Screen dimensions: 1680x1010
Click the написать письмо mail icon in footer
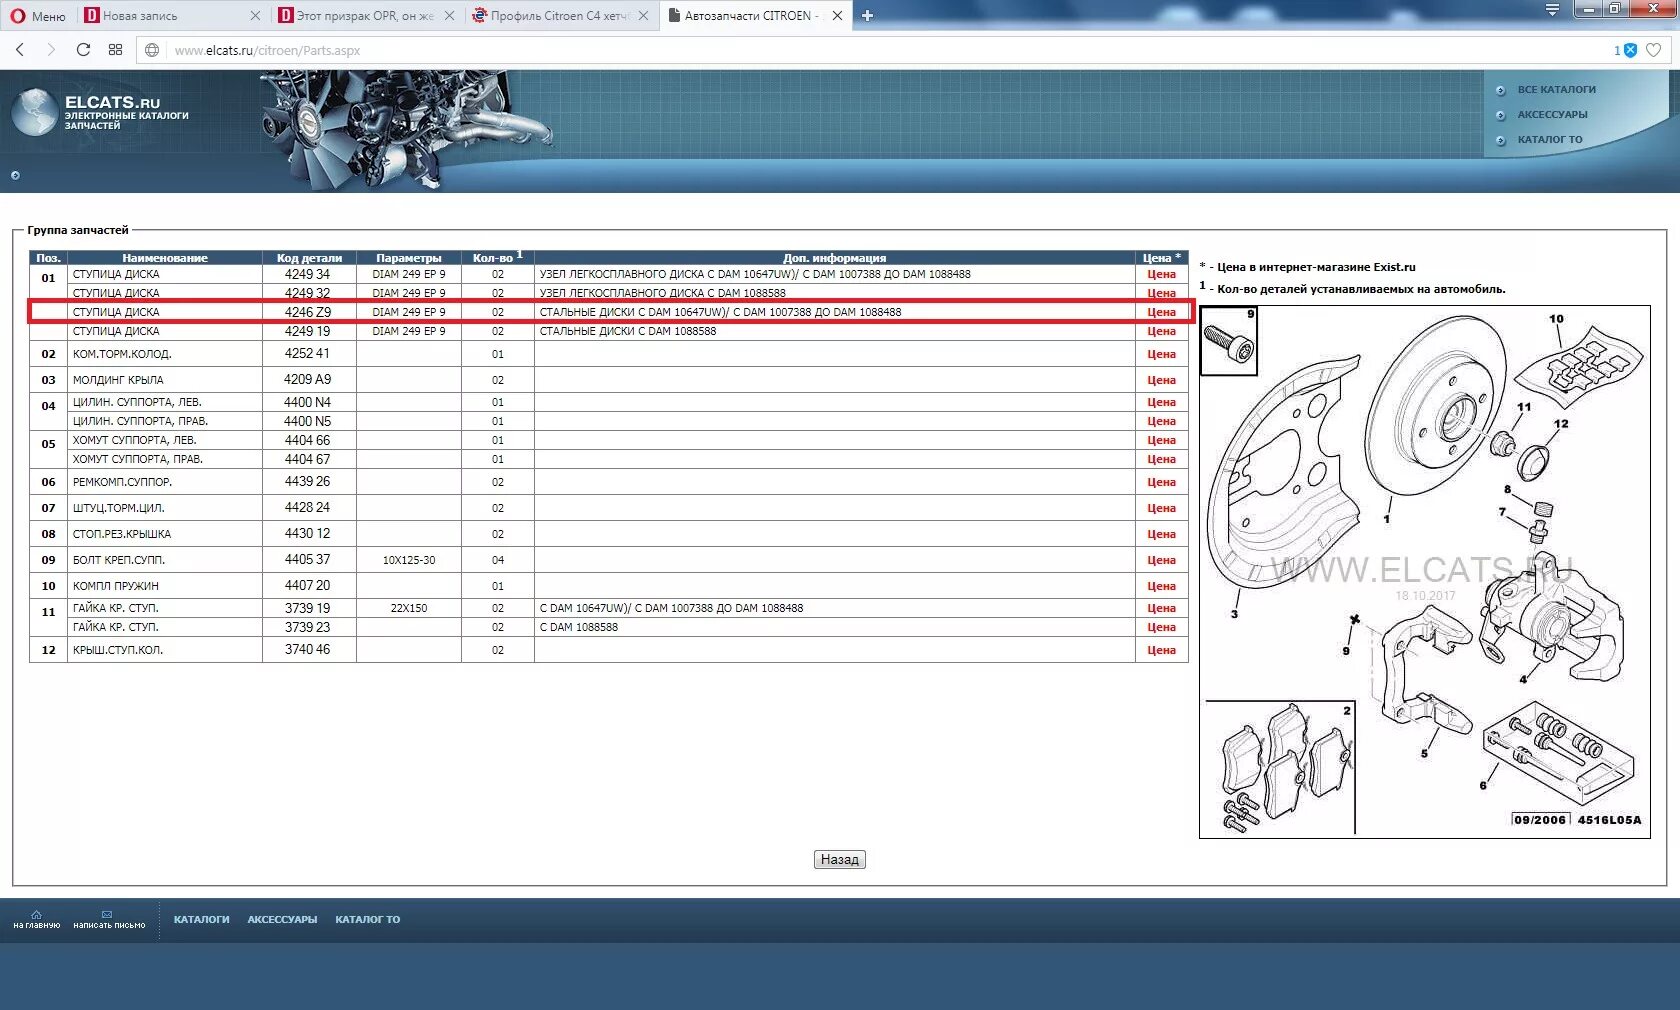coord(109,919)
